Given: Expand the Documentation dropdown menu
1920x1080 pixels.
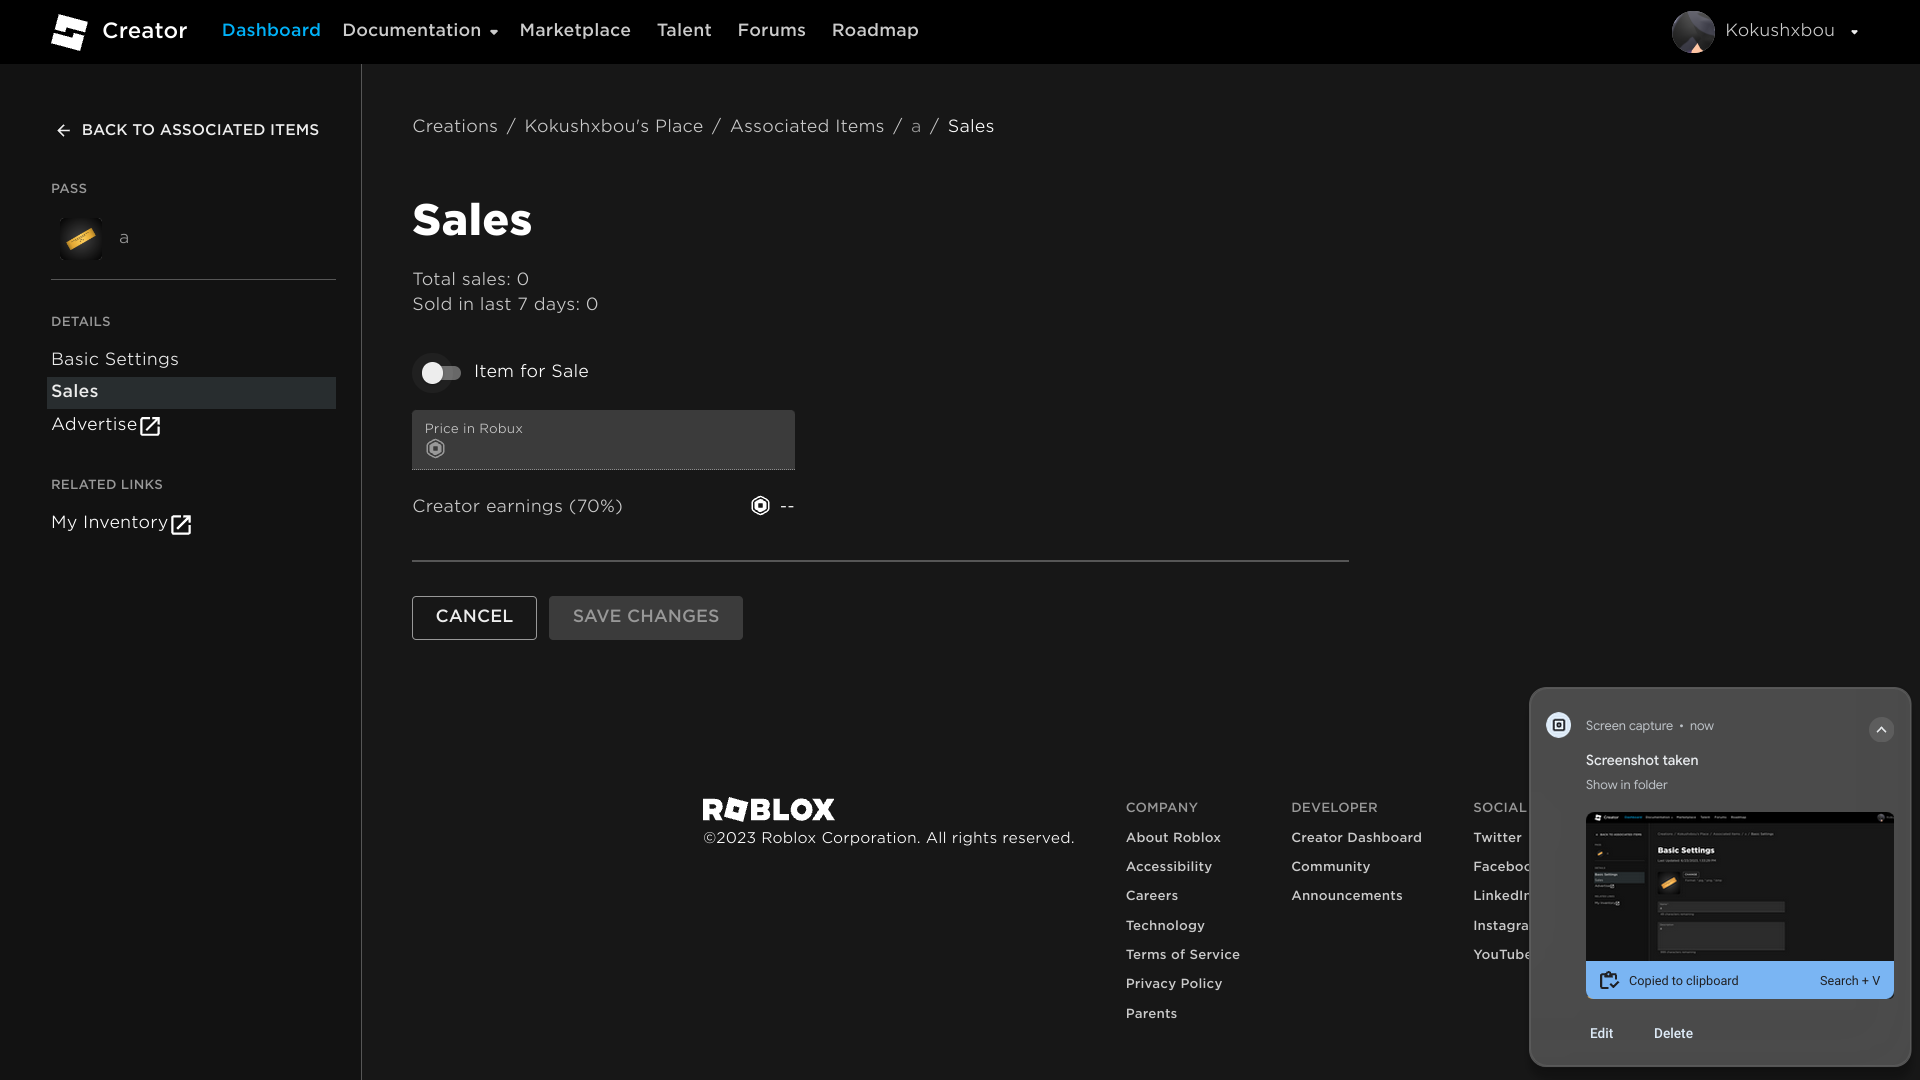Looking at the screenshot, I should 420,31.
